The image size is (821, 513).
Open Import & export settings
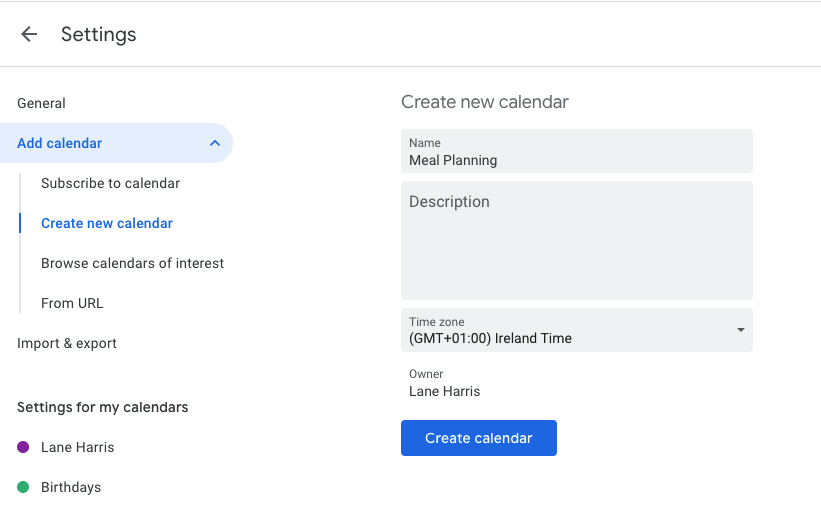click(x=67, y=343)
